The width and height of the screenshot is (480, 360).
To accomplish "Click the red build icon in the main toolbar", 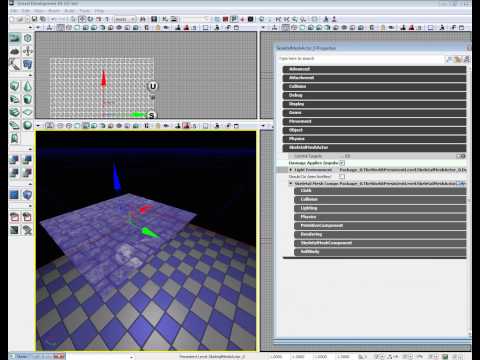I will coord(226,19).
